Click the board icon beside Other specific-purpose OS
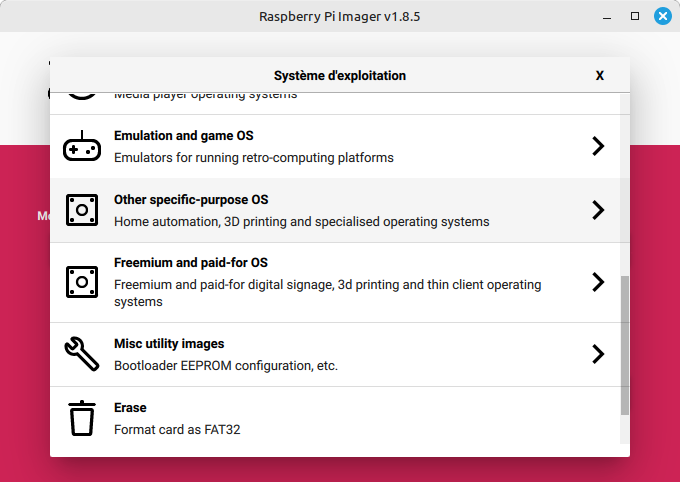Screen dimensions: 680x482 coord(82,210)
